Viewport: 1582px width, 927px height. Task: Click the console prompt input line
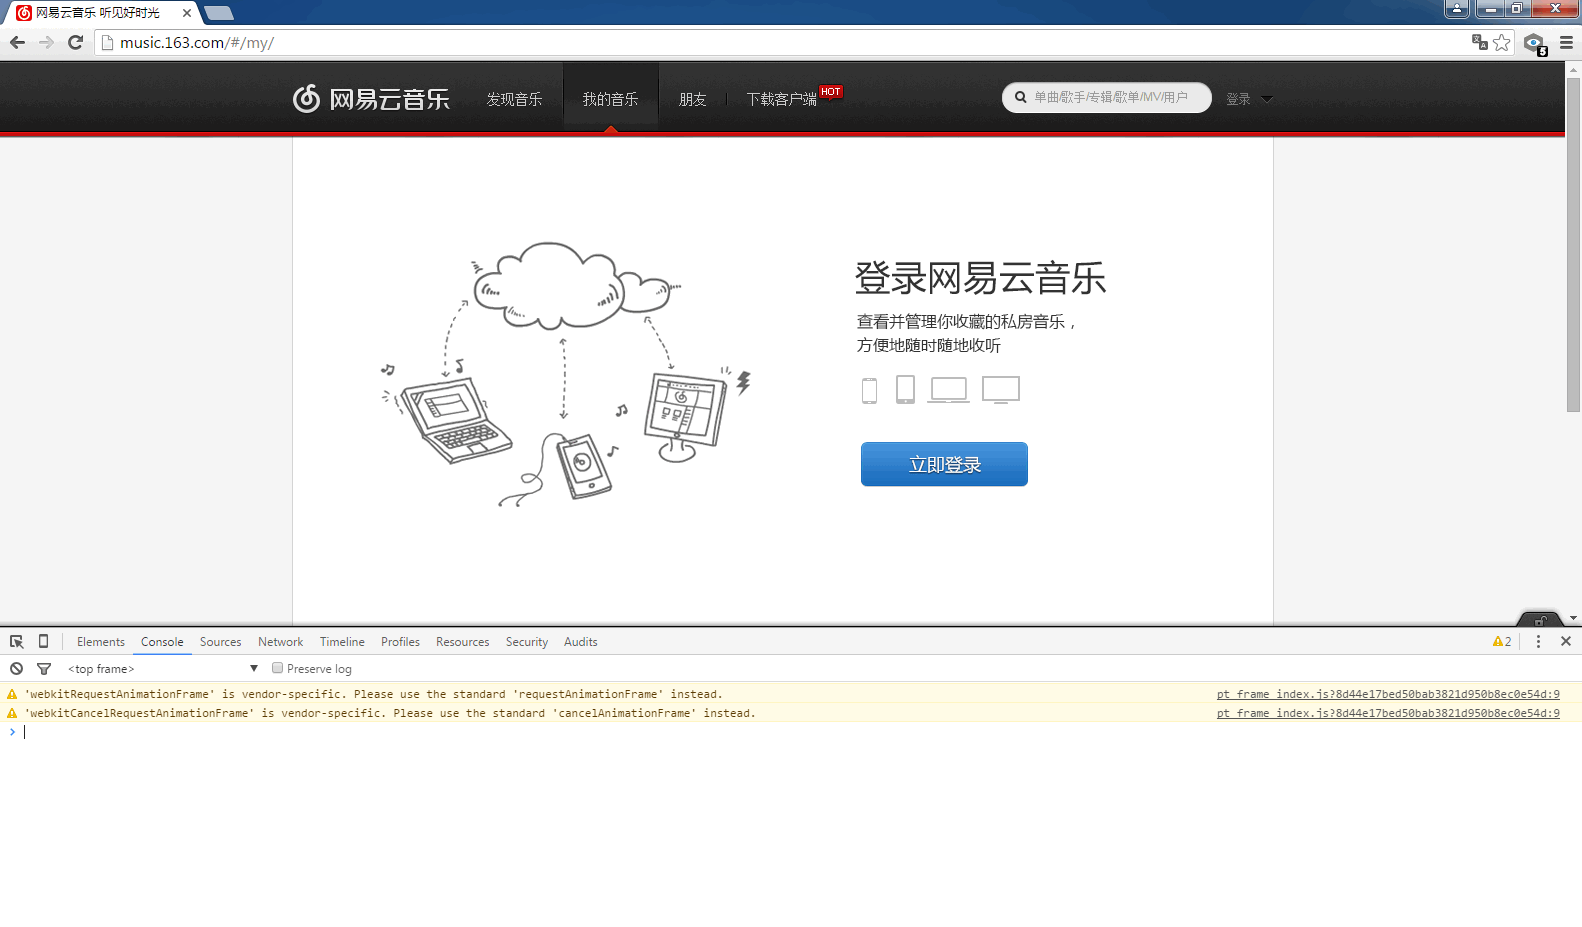click(790, 732)
